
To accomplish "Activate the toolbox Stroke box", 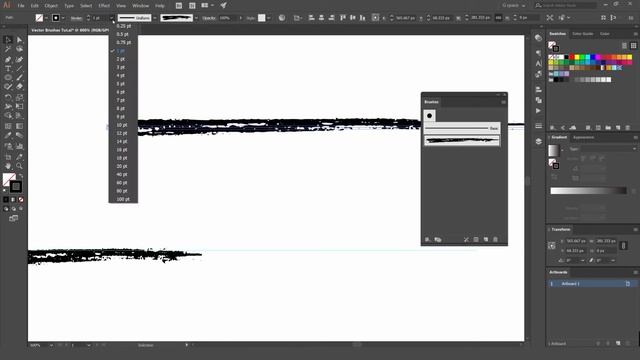I will [16, 187].
